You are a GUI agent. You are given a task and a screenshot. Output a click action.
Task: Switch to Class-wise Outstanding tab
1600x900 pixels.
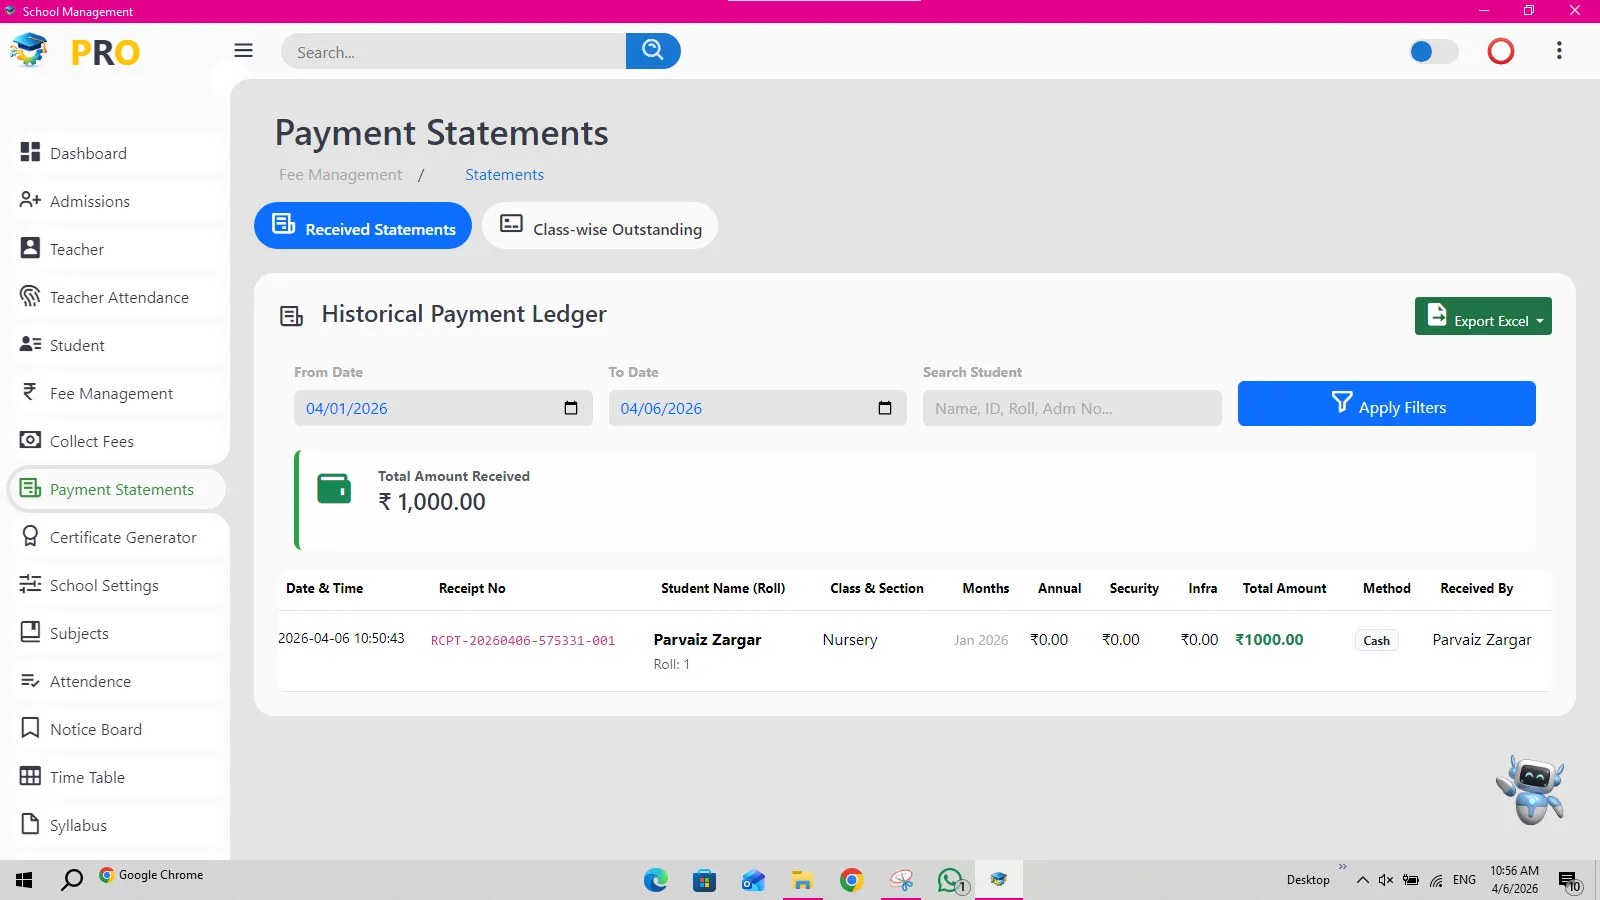point(600,226)
